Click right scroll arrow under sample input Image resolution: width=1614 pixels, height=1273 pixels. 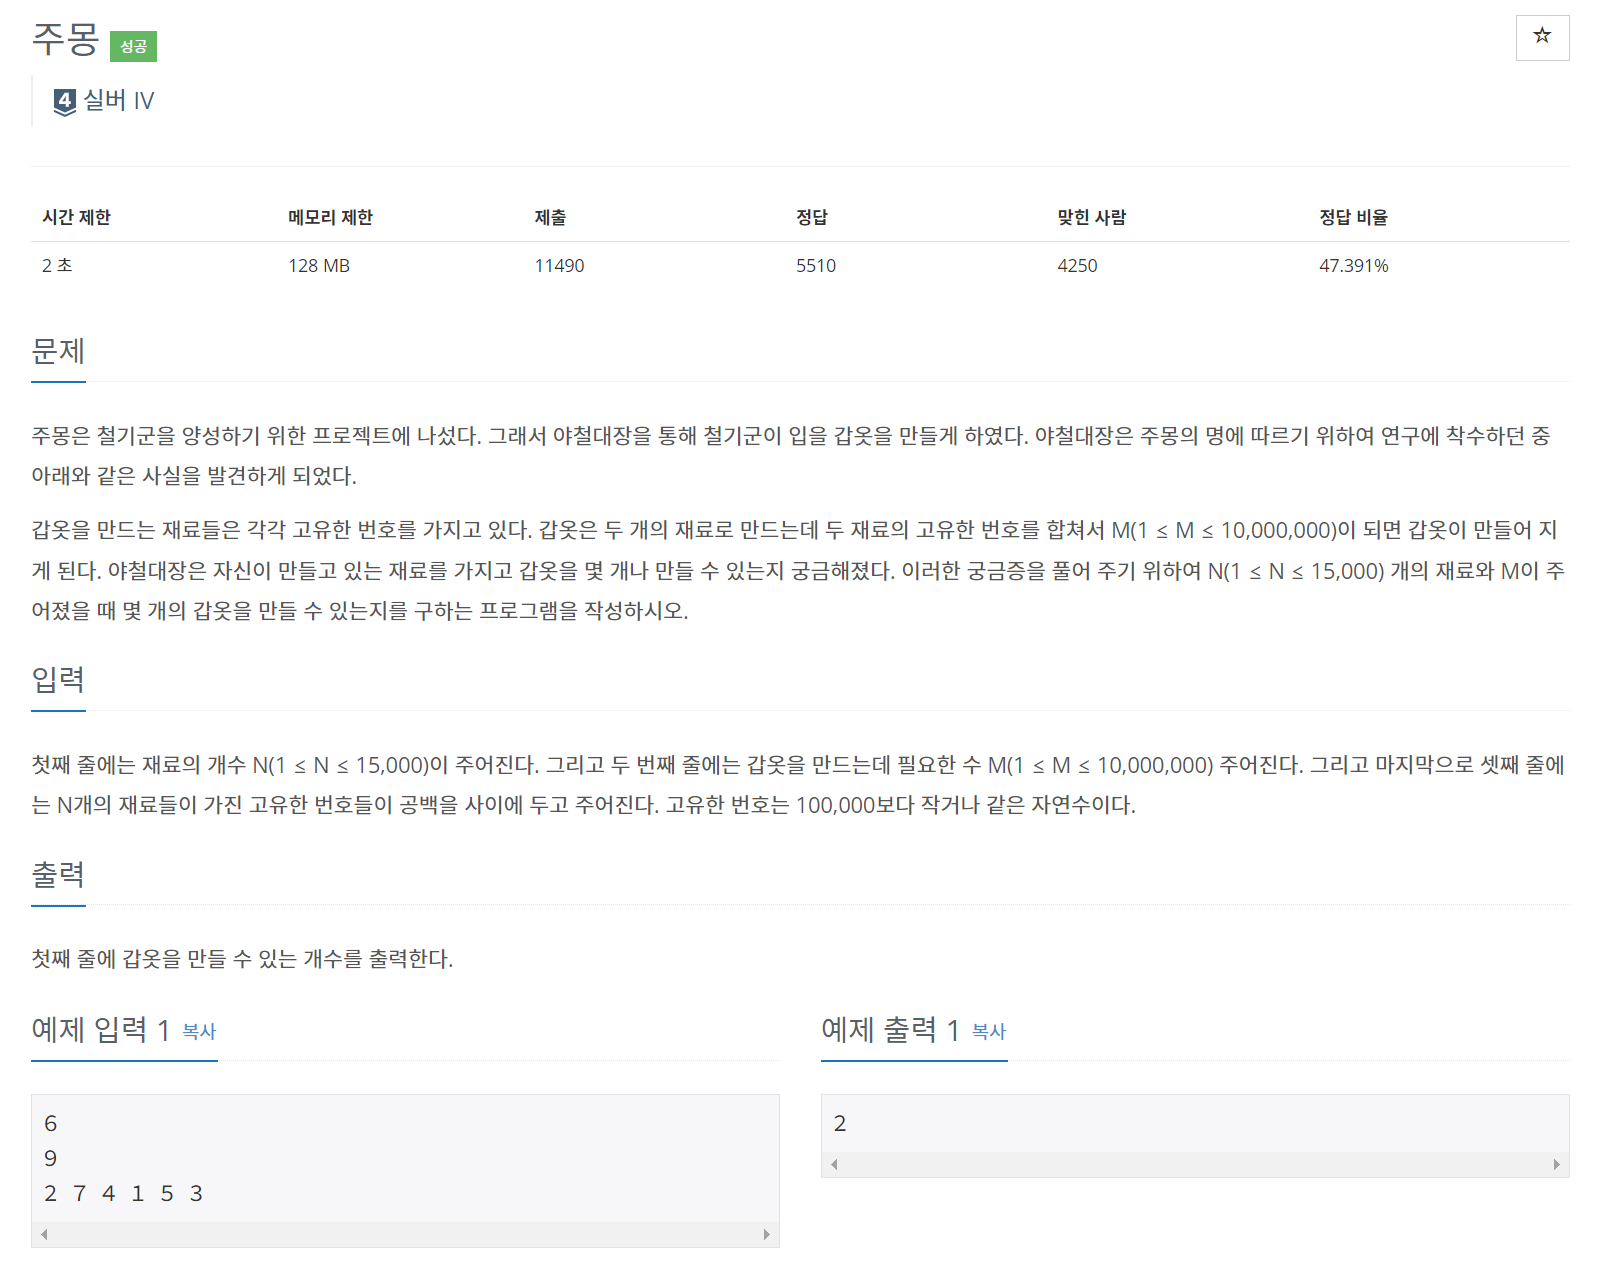pyautogui.click(x=766, y=1234)
